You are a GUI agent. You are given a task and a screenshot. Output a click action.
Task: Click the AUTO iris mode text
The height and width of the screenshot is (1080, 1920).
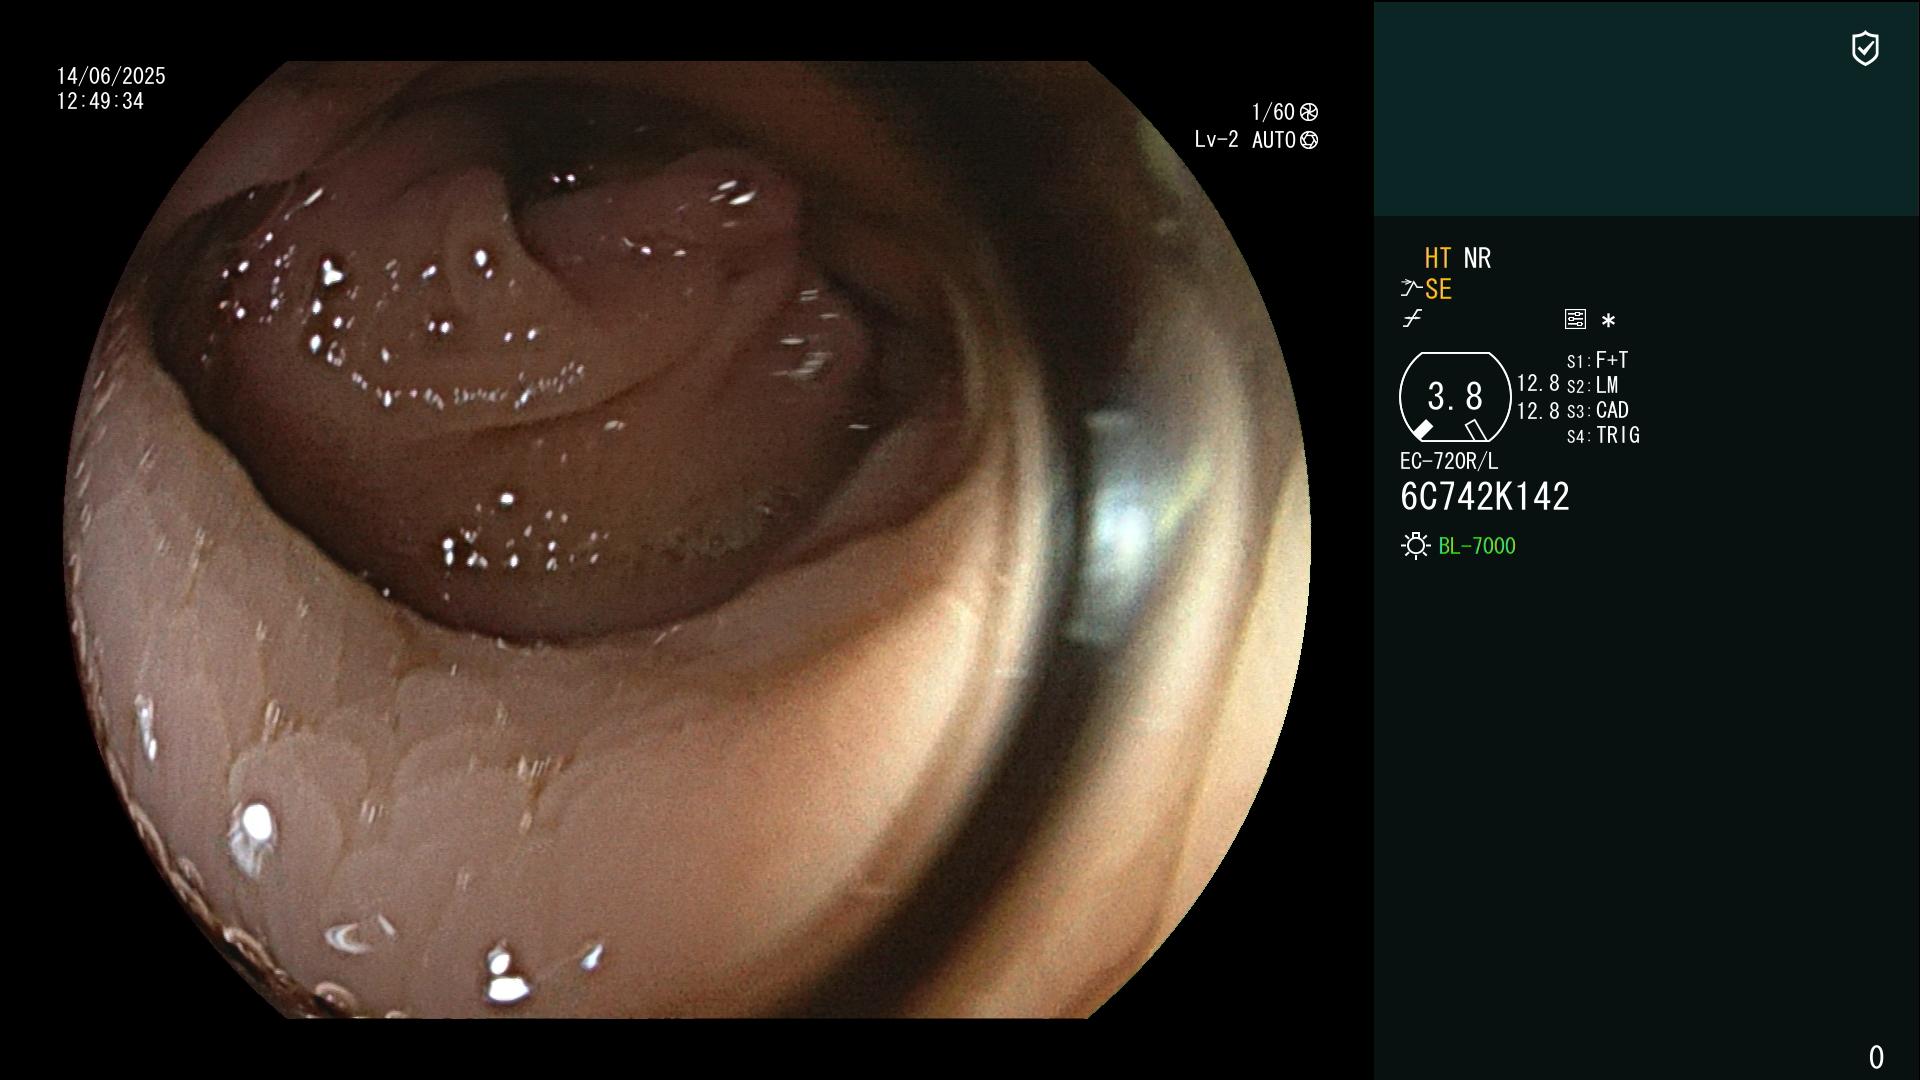click(x=1273, y=140)
